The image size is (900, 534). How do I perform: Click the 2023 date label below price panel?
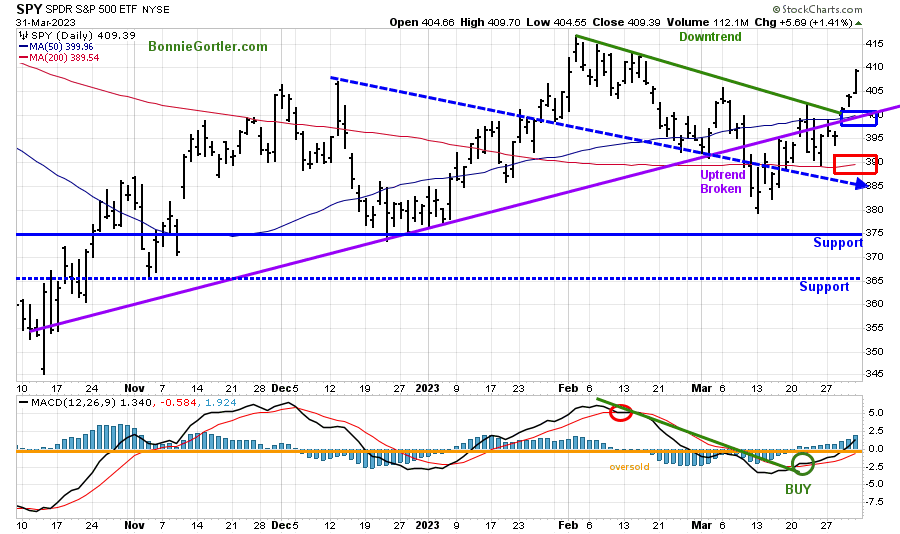click(x=427, y=388)
